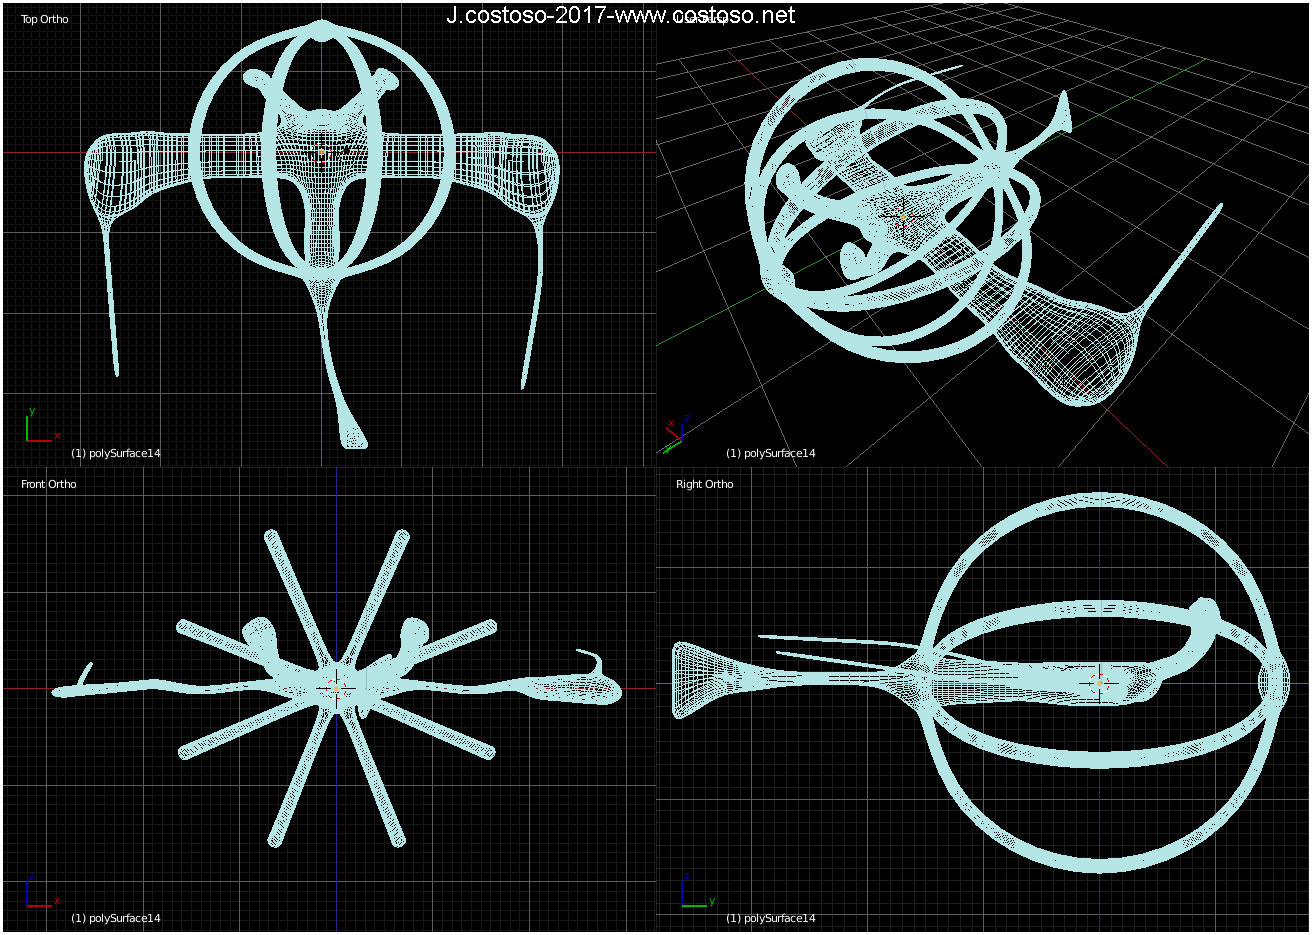Click the Top Ortho viewport label
The height and width of the screenshot is (935, 1312).
(x=45, y=19)
